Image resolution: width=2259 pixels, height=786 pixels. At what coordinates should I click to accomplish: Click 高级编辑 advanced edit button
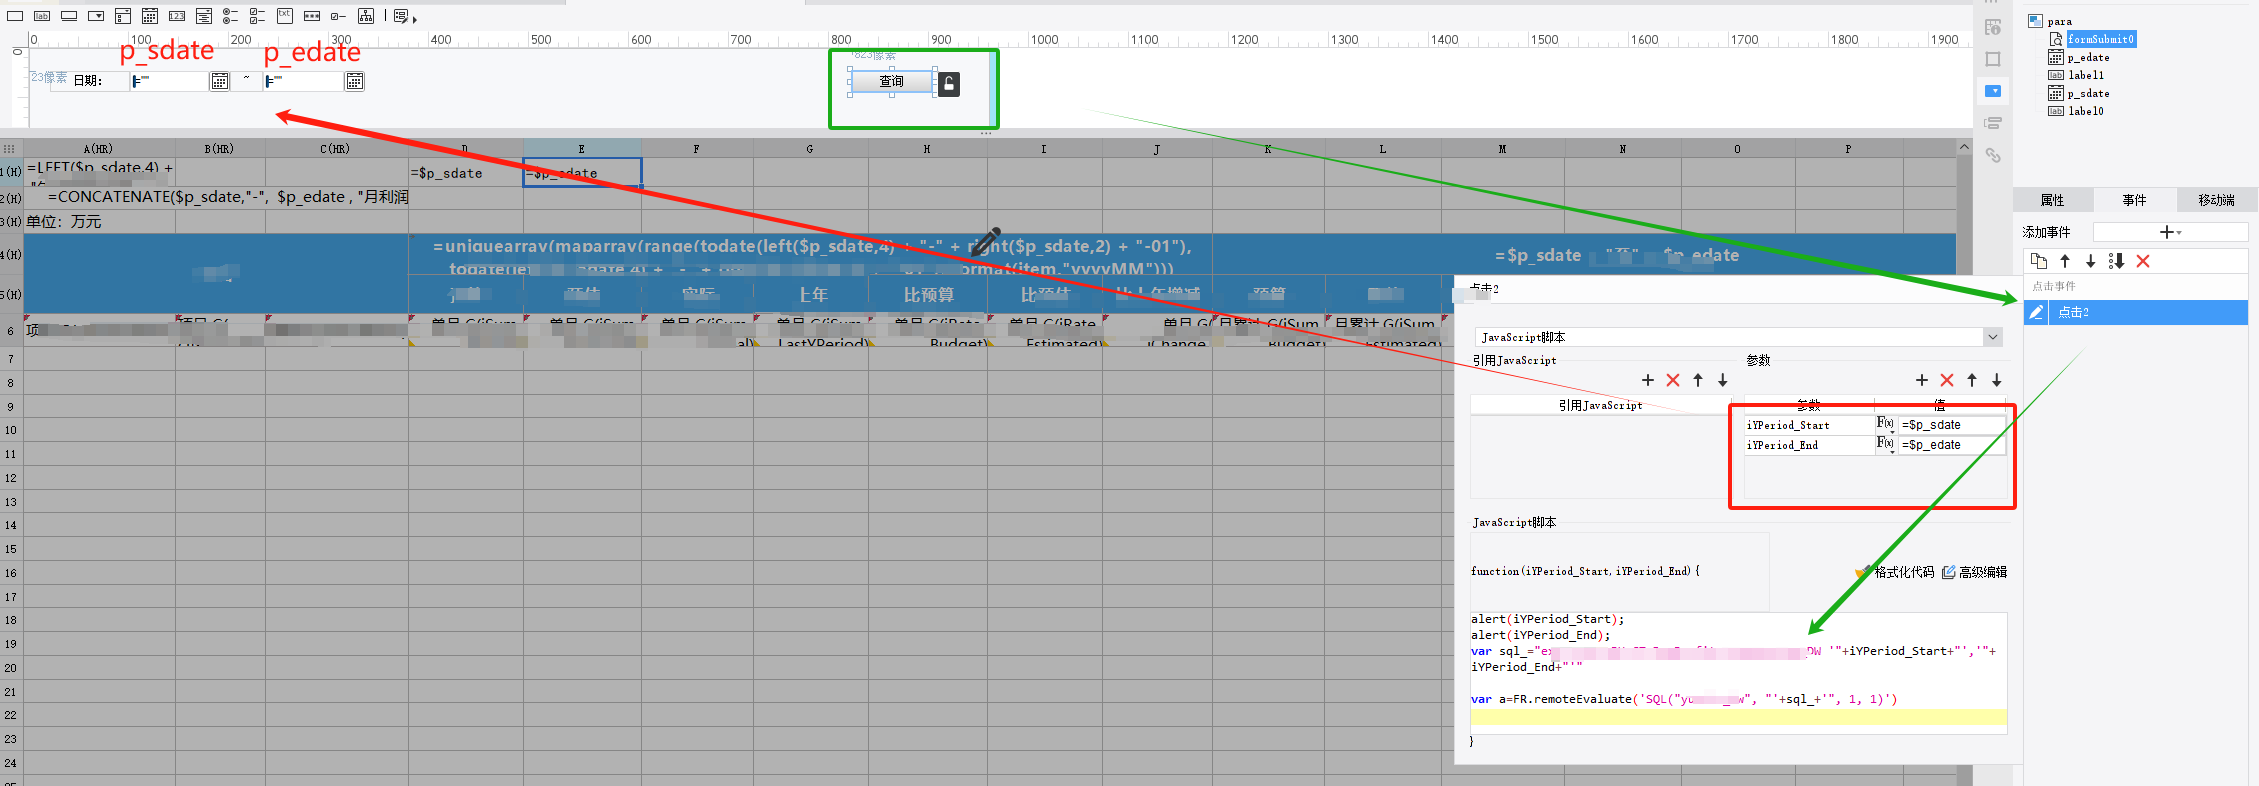coord(1975,572)
